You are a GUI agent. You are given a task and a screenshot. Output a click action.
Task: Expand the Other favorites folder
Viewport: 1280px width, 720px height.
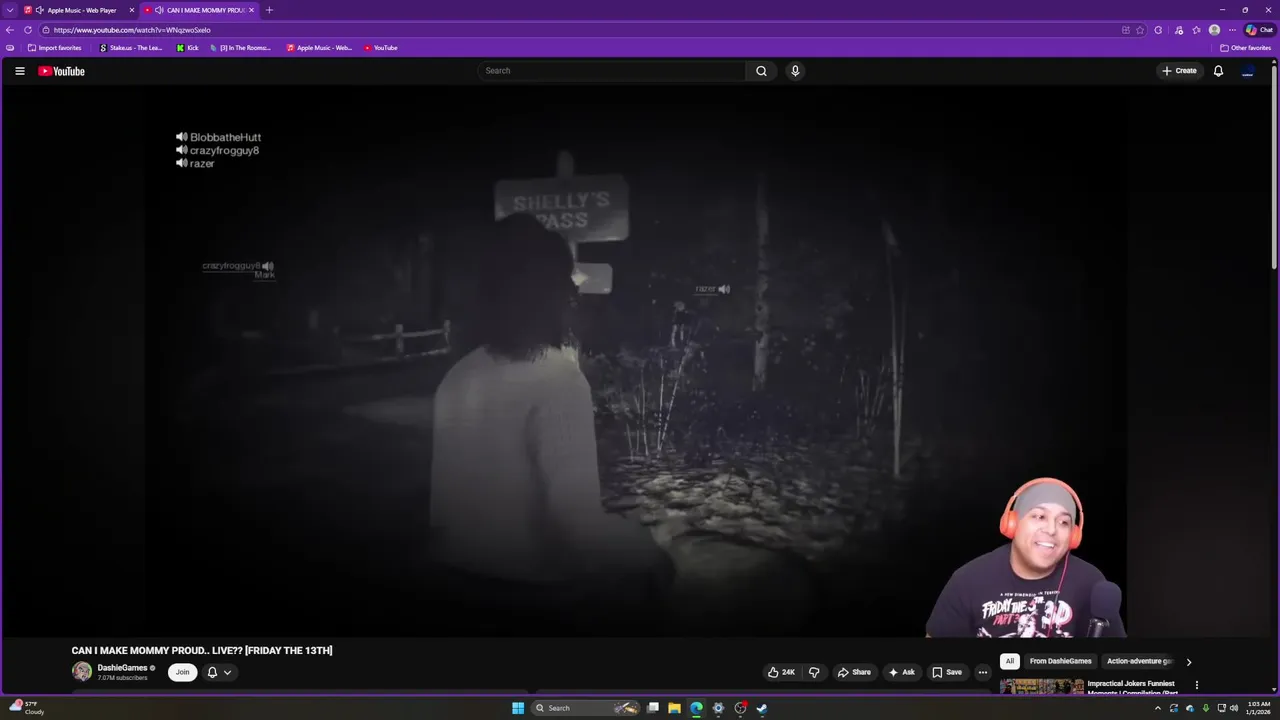tap(1246, 48)
